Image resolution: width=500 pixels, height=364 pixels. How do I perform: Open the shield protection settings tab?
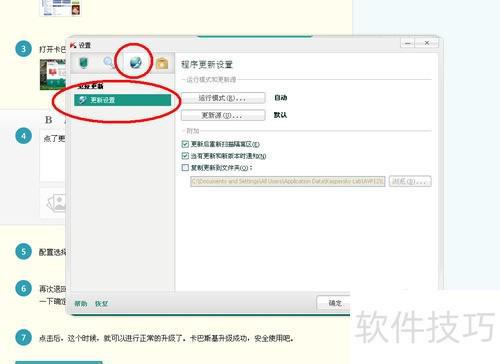point(83,63)
